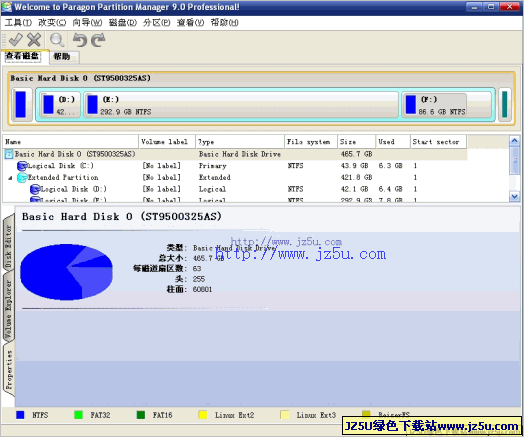Click the partition list scroll down arrow
Viewport: 524px width, 437px height.
(x=514, y=196)
